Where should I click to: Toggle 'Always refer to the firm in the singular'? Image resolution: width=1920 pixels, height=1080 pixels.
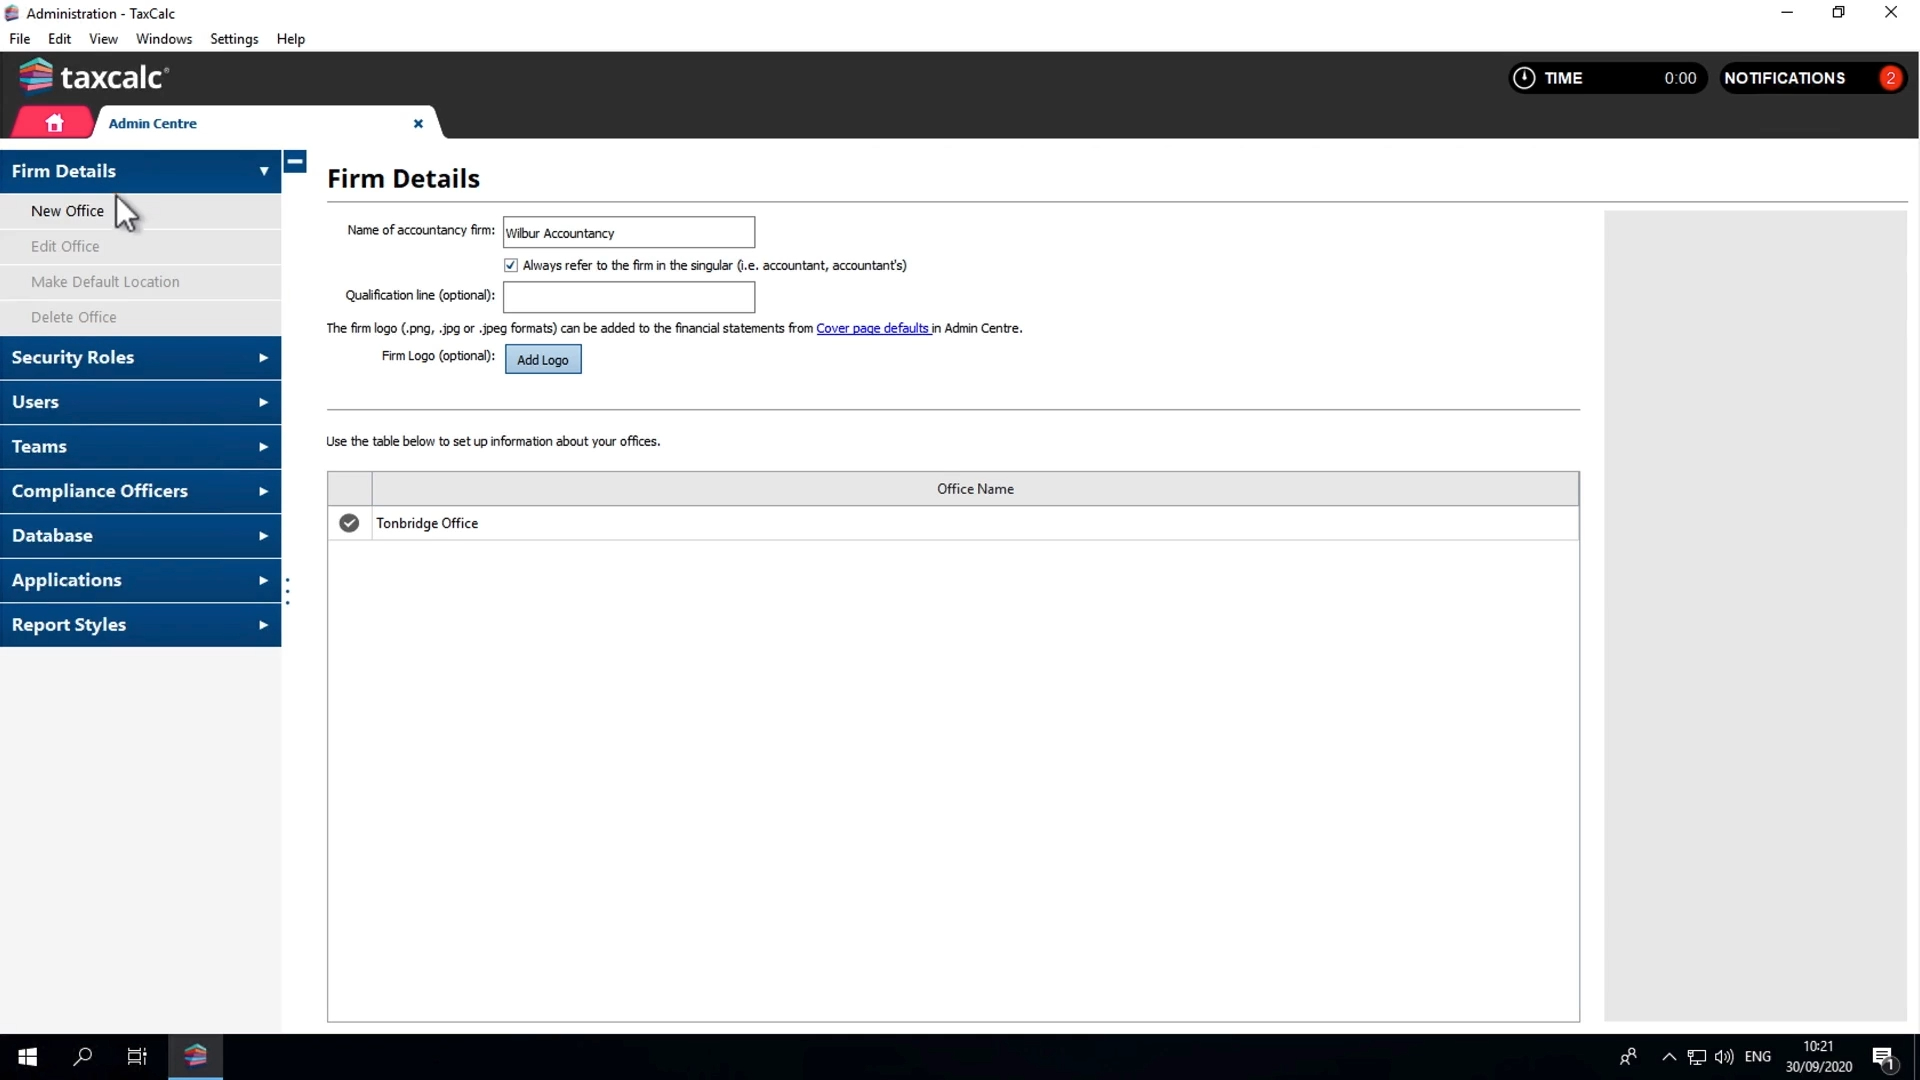511,266
